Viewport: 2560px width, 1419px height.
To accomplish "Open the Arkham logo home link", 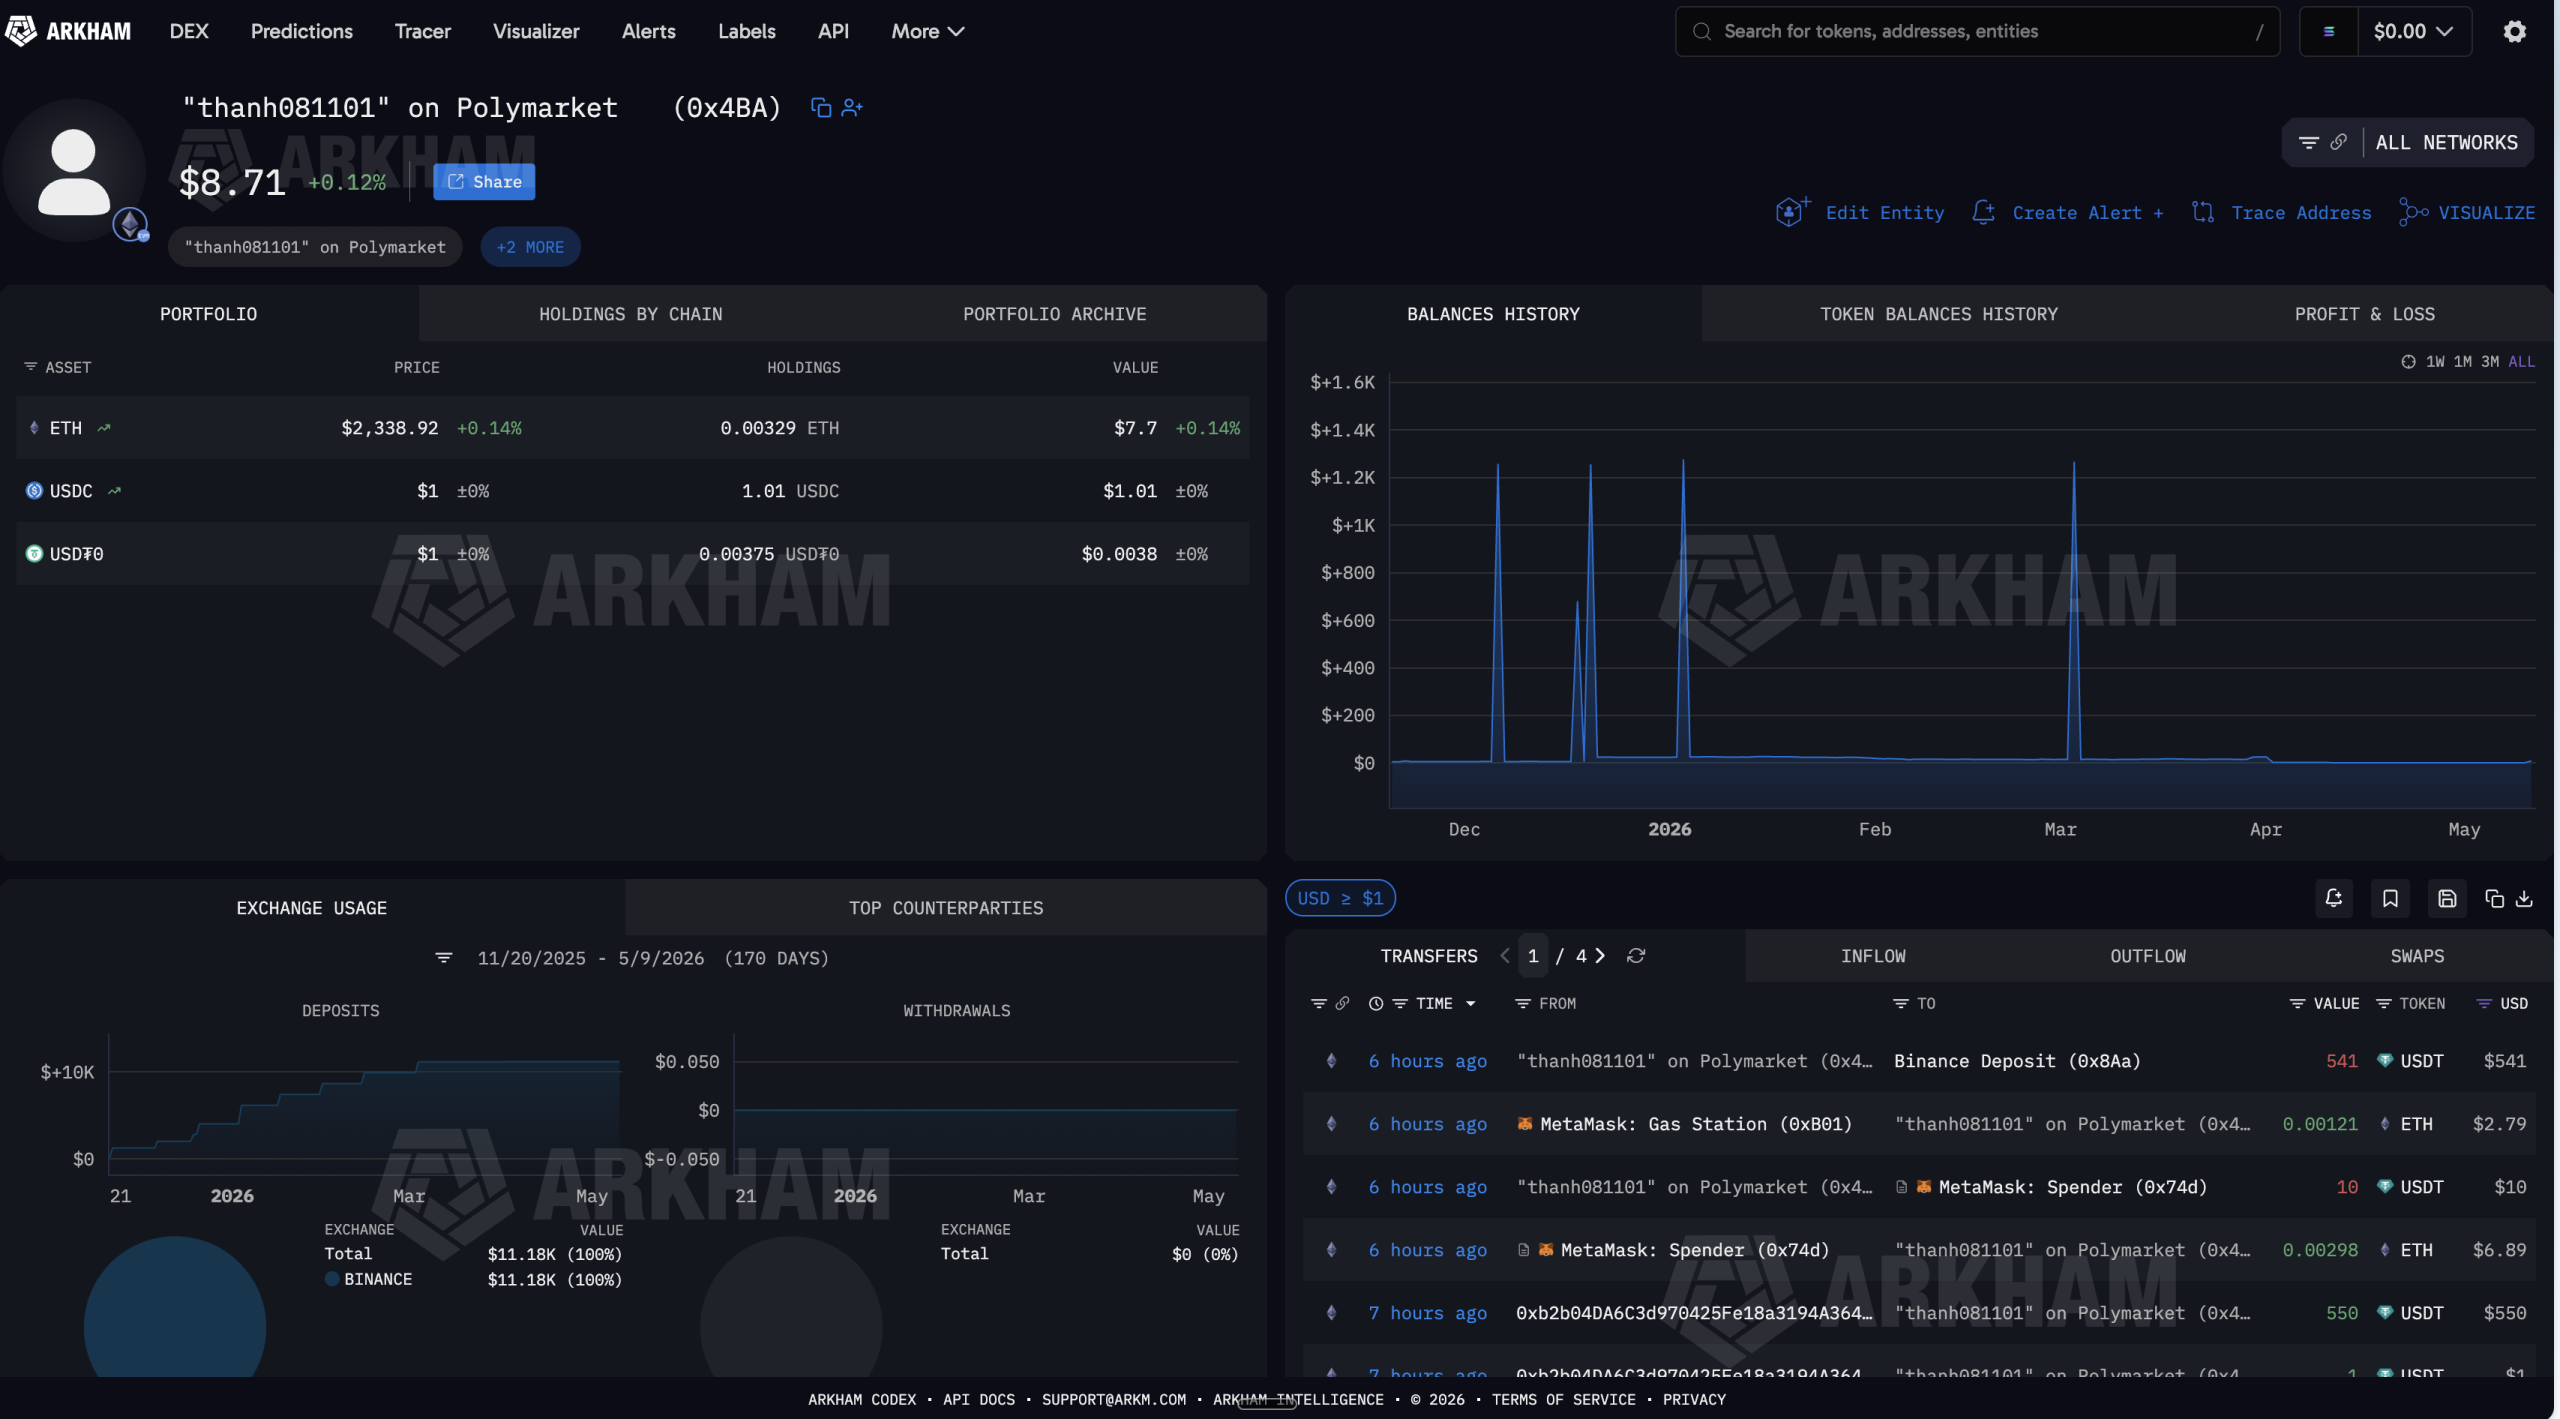I will click(x=68, y=31).
